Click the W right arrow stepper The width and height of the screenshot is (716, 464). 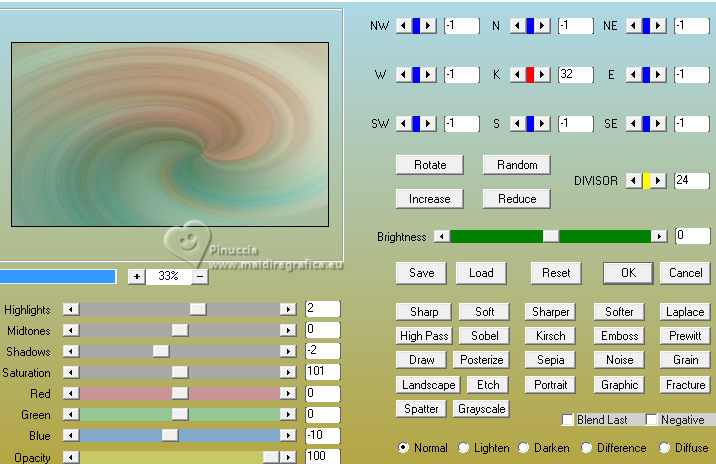point(428,74)
